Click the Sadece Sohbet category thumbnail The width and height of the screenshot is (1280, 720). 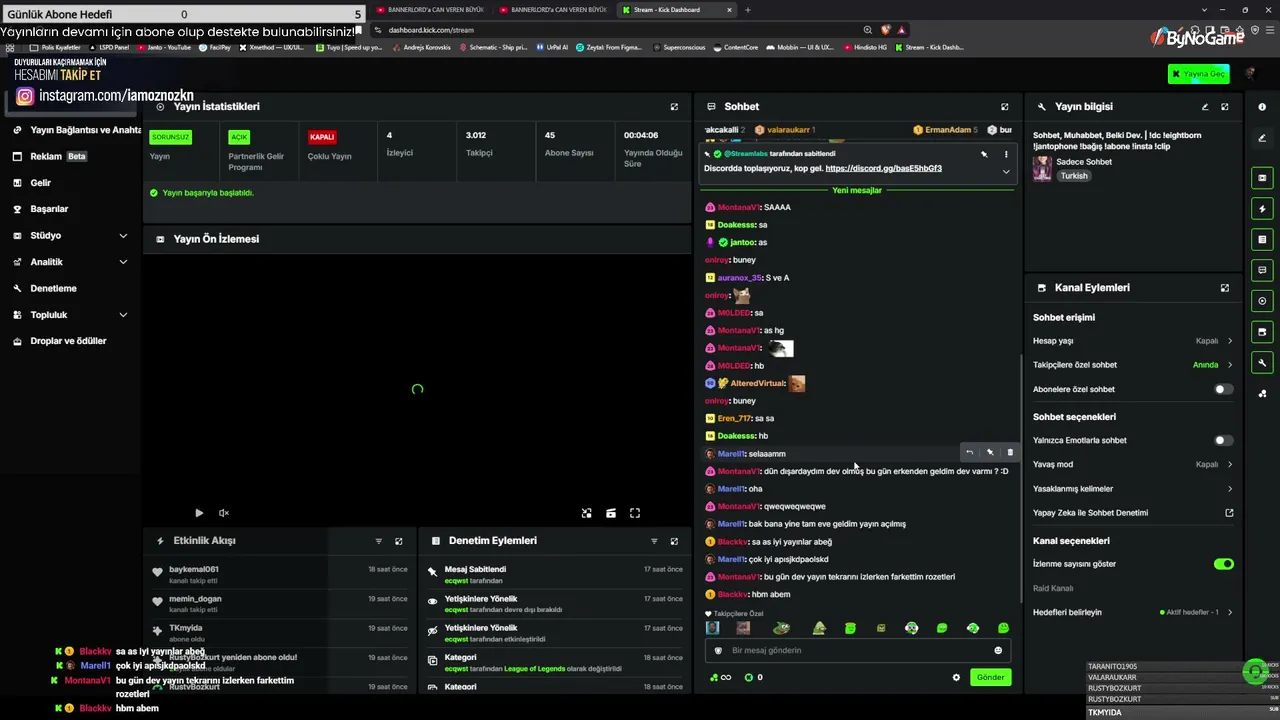pos(1042,168)
